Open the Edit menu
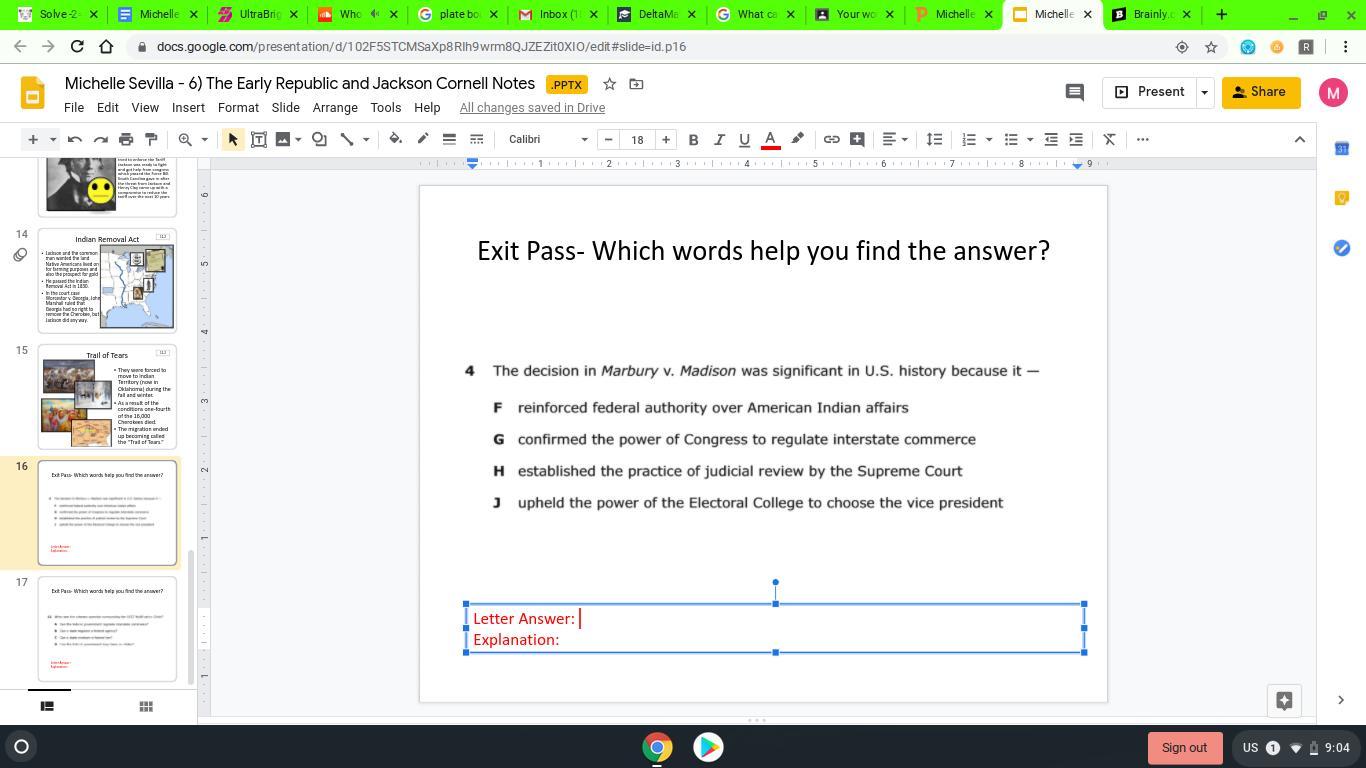 click(x=107, y=108)
